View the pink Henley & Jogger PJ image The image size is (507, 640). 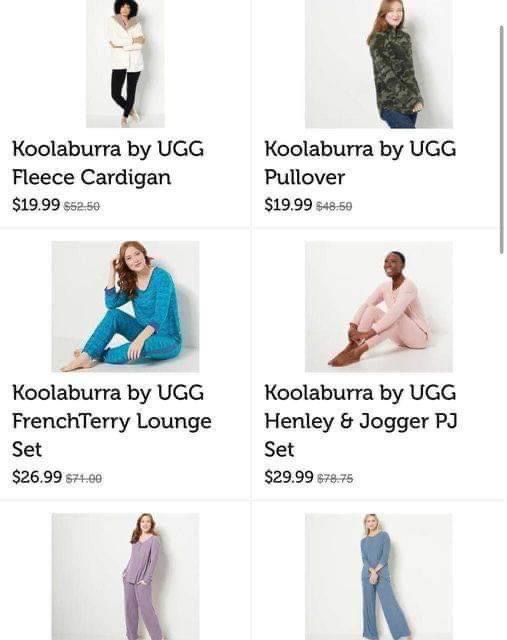click(379, 306)
